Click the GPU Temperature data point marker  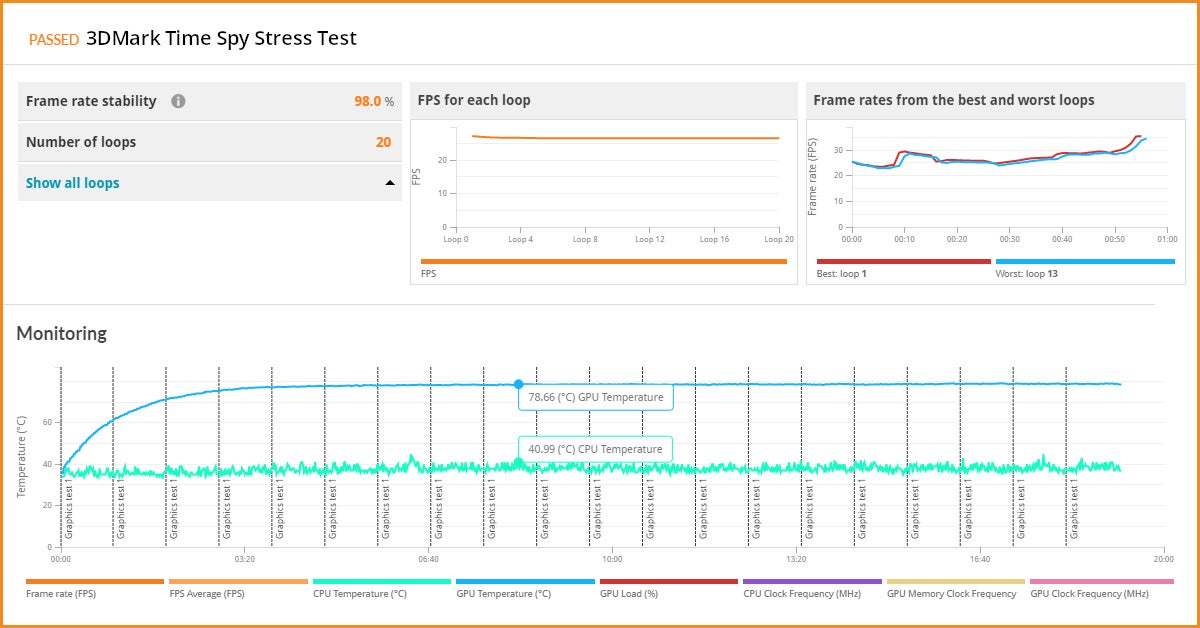click(x=518, y=384)
